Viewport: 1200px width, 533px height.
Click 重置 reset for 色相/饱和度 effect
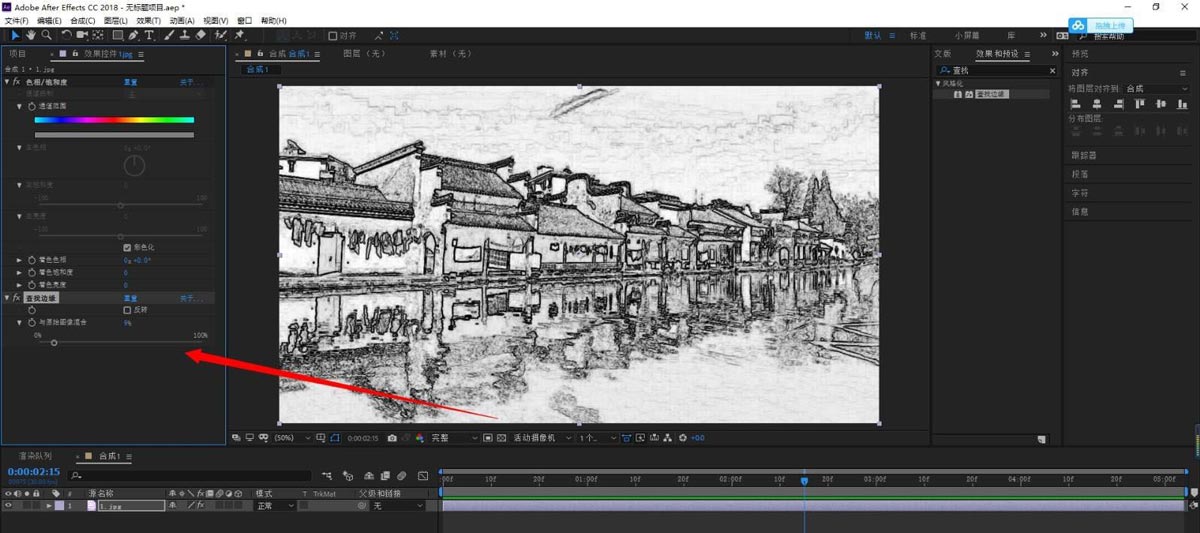(130, 82)
